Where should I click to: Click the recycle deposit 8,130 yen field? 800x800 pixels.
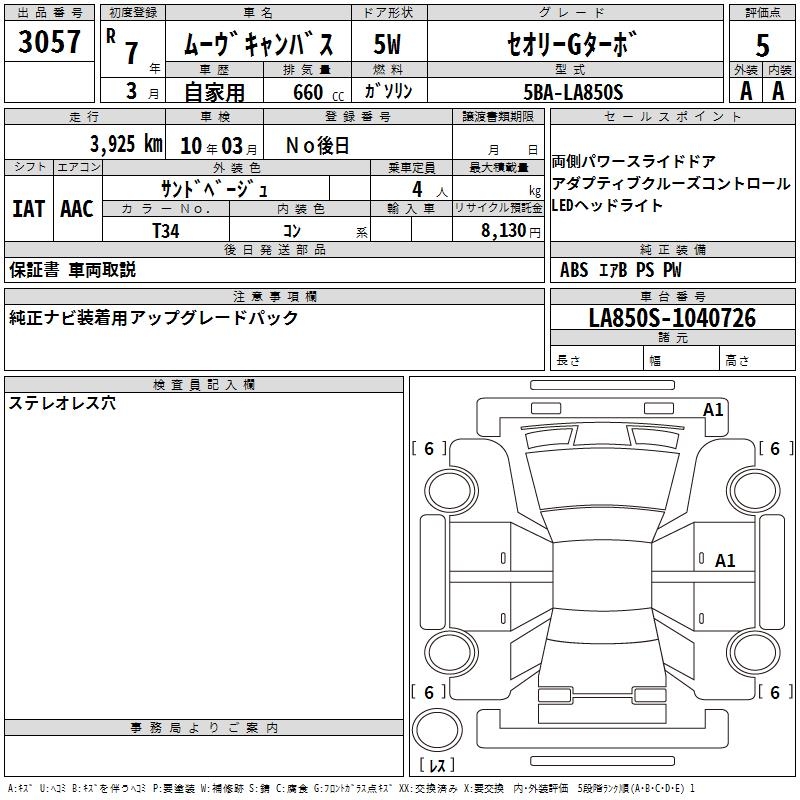pyautogui.click(x=498, y=230)
